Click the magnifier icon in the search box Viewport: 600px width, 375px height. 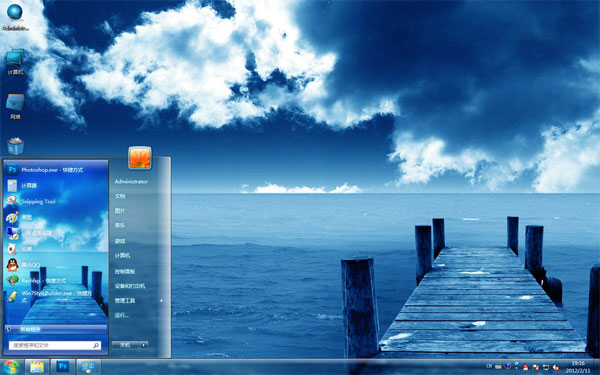click(96, 345)
